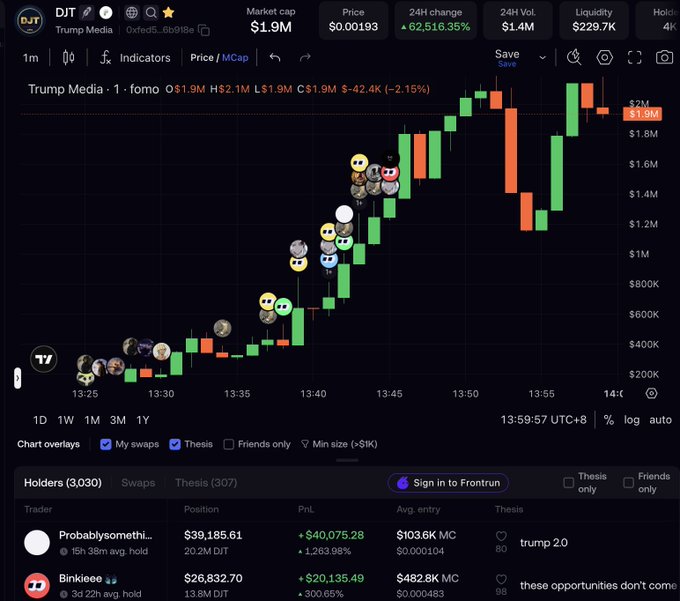Click the Save layout button
The width and height of the screenshot is (680, 601).
(x=507, y=58)
